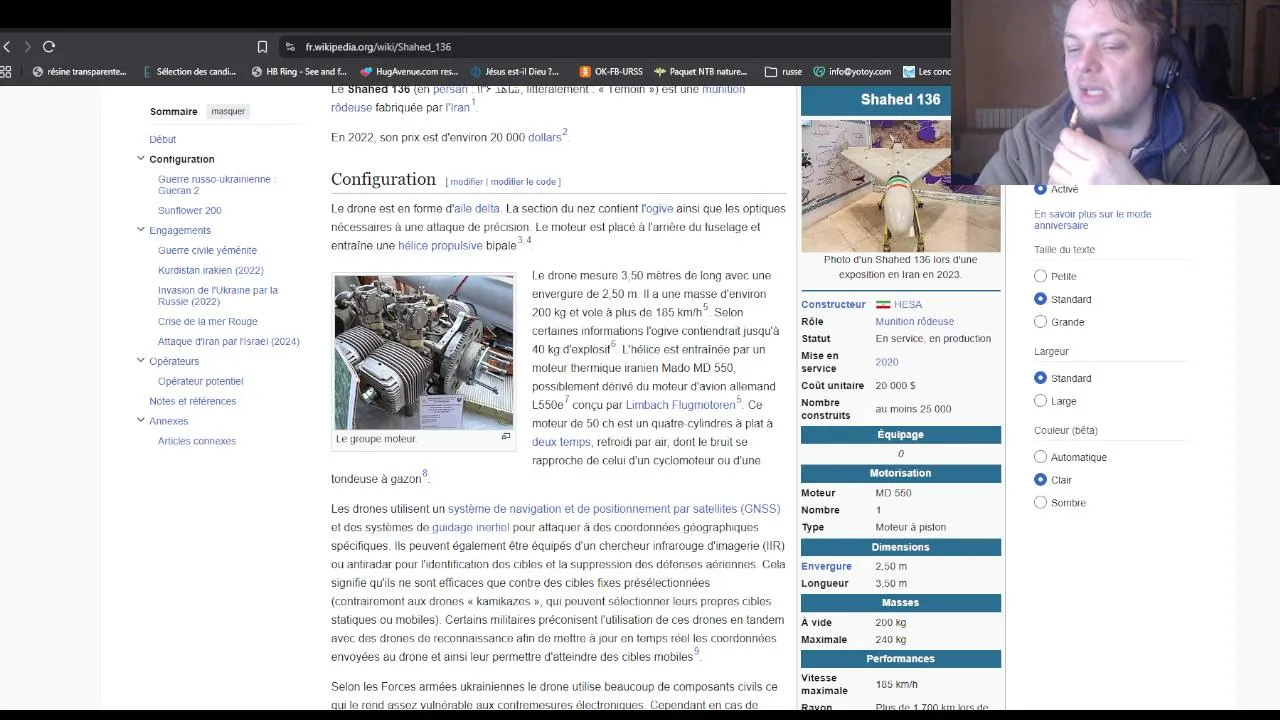The width and height of the screenshot is (1280, 720).
Task: Click 'modifier' next to Configuration heading
Action: click(467, 182)
